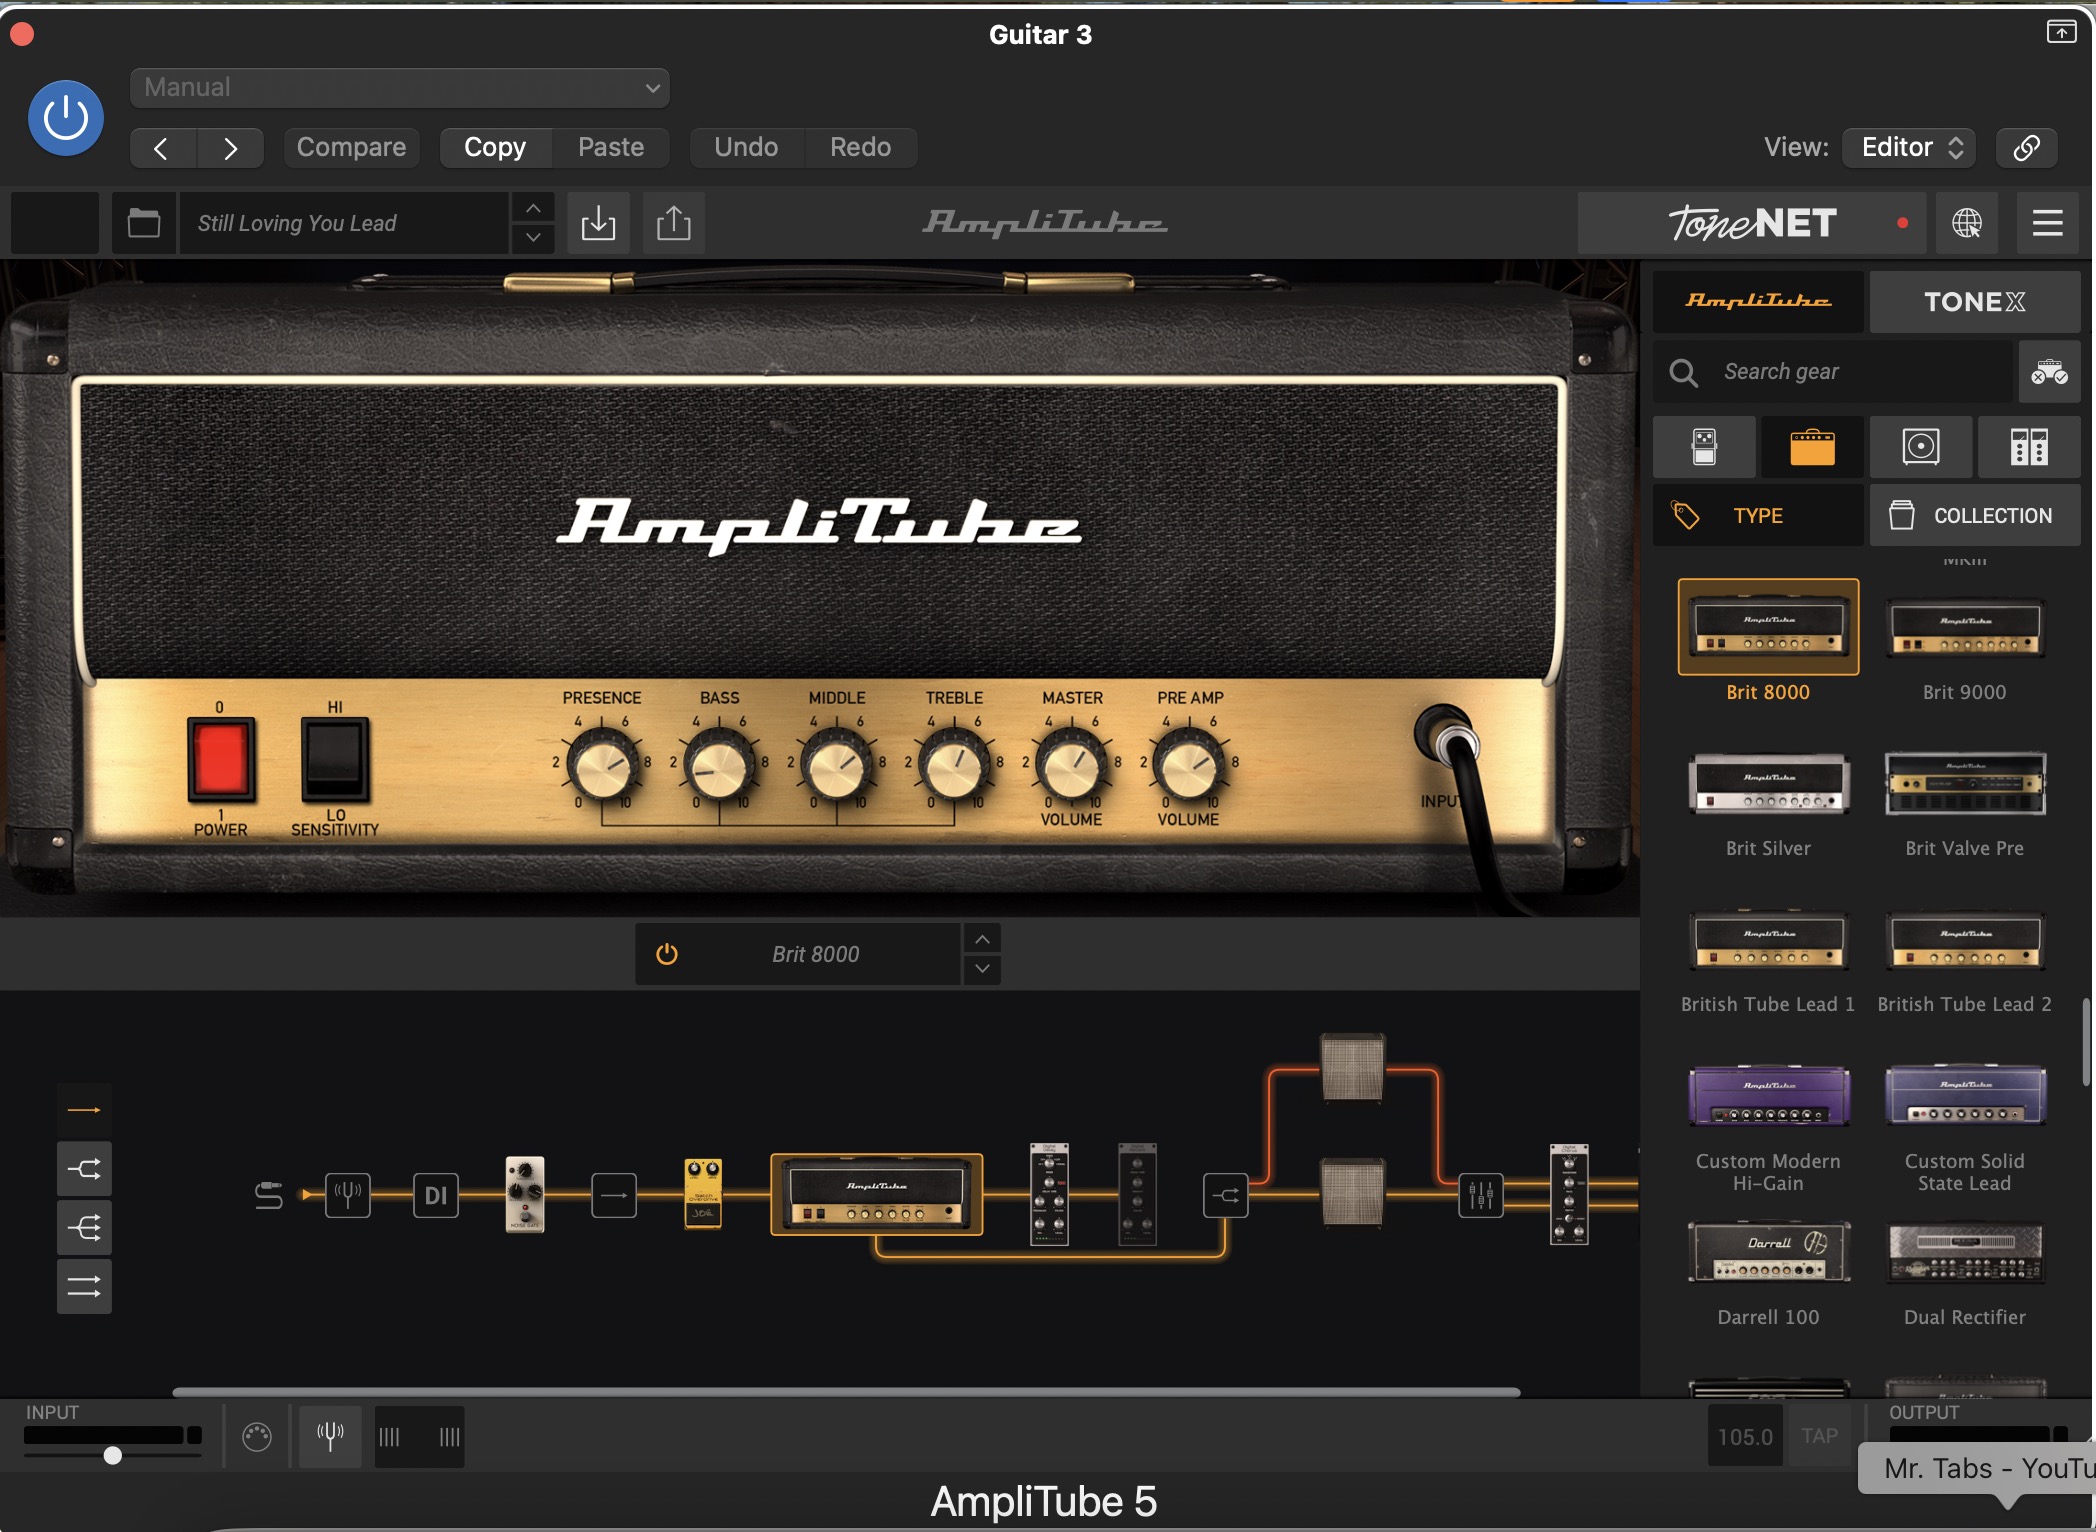The width and height of the screenshot is (2096, 1532).
Task: Click the share preset upload icon
Action: [x=674, y=222]
